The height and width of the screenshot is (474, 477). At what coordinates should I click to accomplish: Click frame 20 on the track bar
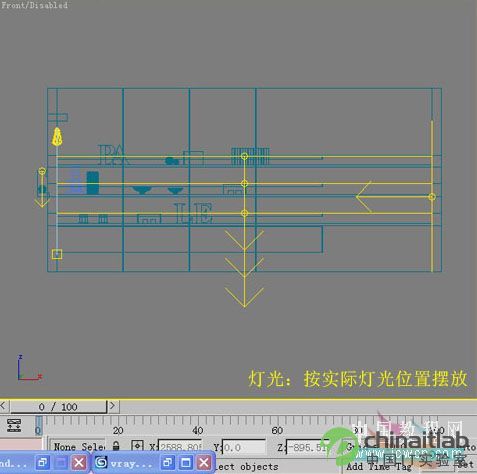click(x=118, y=430)
